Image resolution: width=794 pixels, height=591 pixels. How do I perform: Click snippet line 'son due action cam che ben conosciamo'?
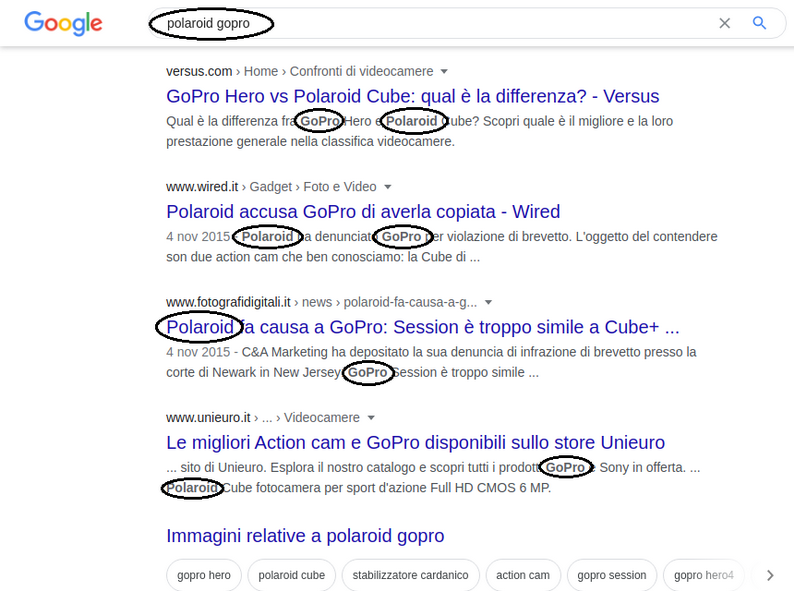pyautogui.click(x=285, y=257)
